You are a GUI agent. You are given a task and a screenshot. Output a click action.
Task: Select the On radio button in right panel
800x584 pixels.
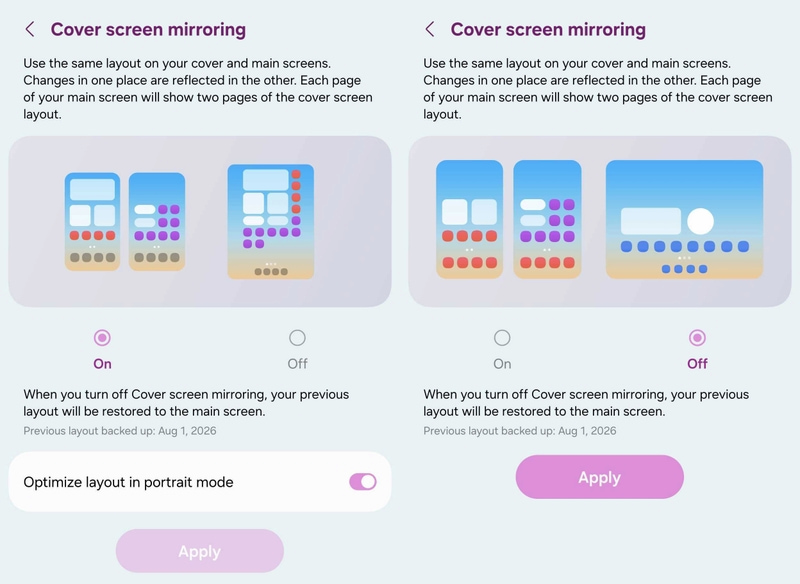tap(502, 338)
